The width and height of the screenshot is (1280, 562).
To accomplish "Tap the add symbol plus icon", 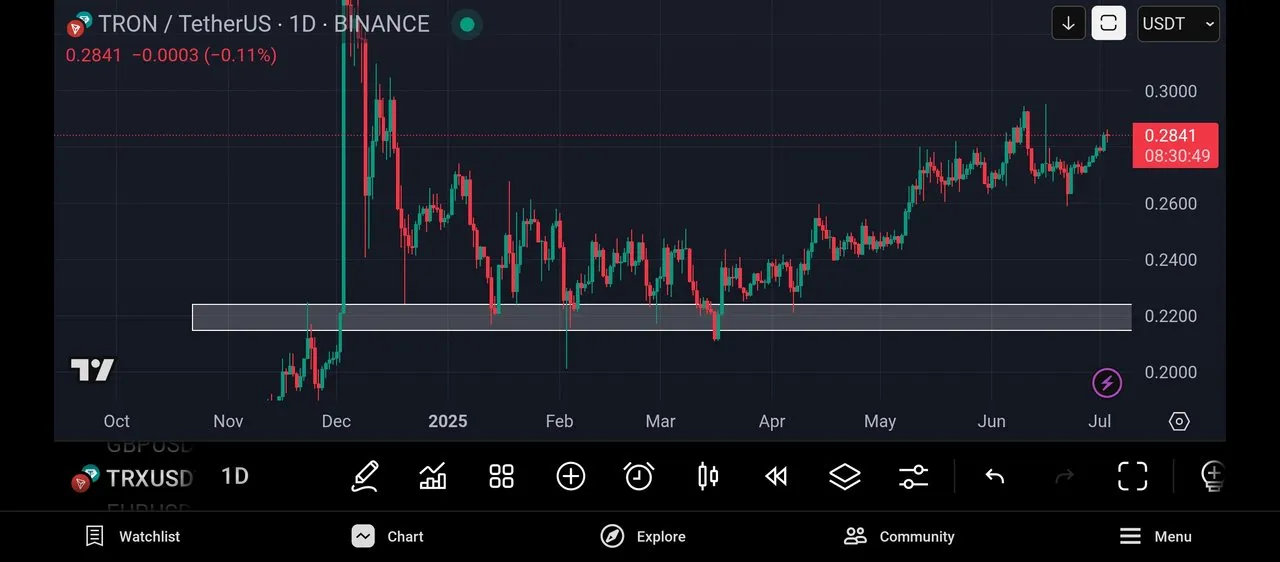I will (x=570, y=476).
